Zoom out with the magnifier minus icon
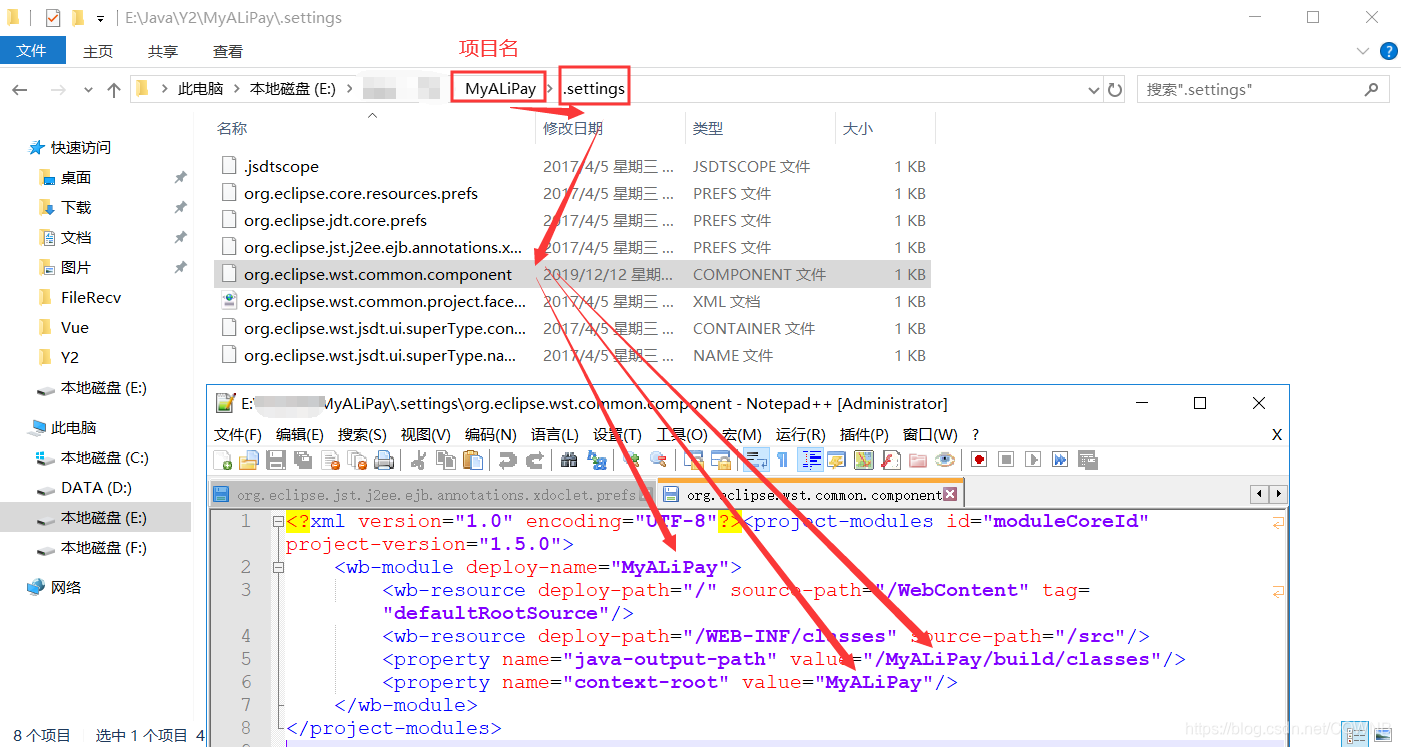The image size is (1401, 747). (658, 460)
